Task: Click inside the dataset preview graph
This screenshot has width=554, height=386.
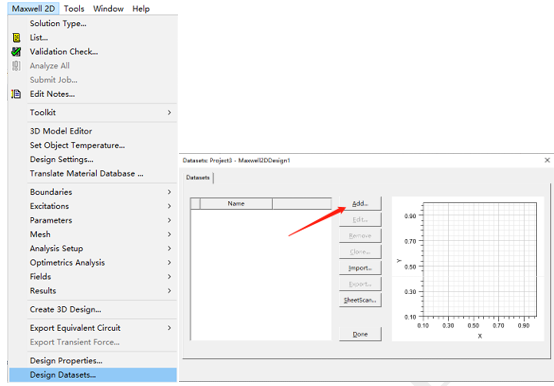Action: 480,259
